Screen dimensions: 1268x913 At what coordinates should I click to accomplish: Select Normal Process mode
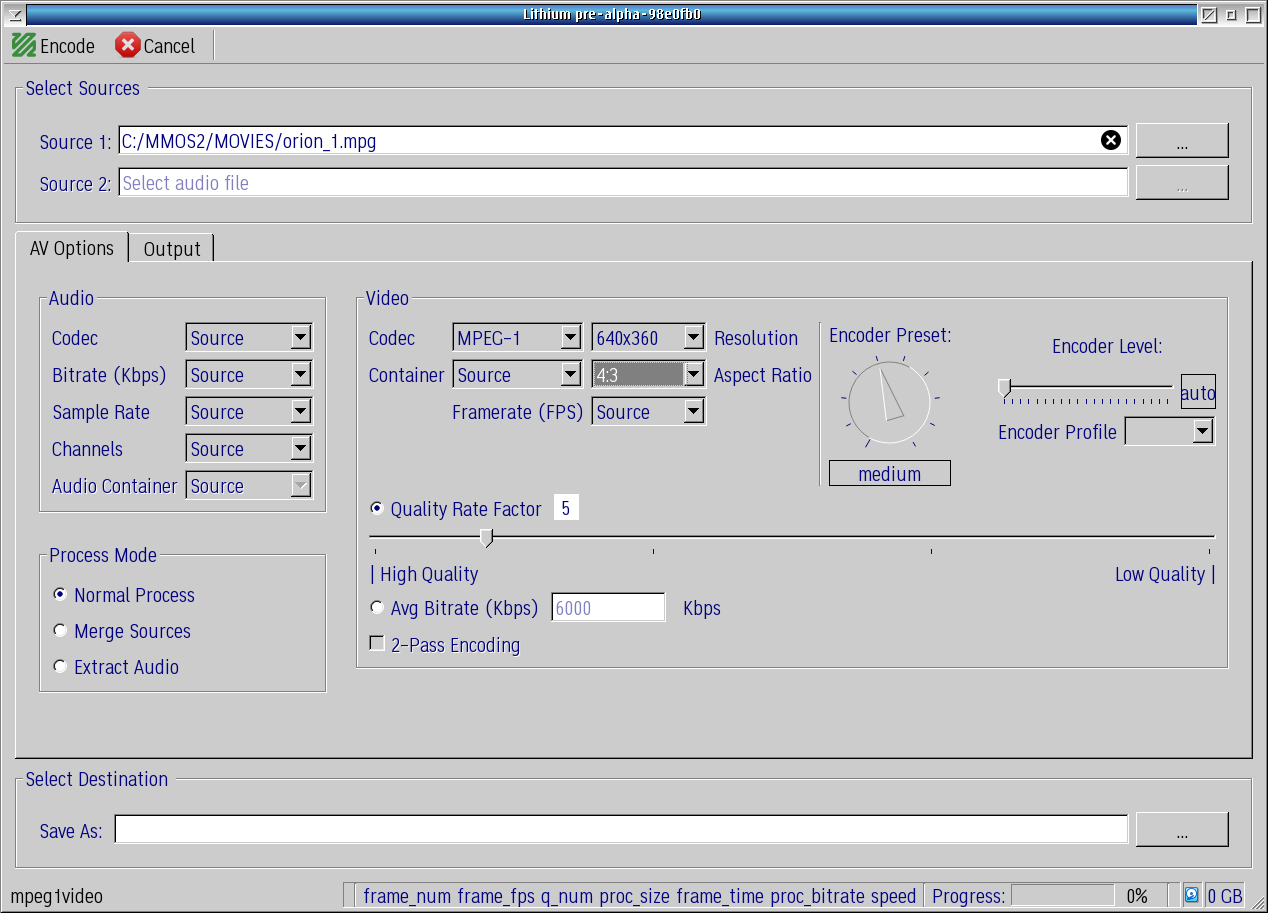(x=60, y=595)
